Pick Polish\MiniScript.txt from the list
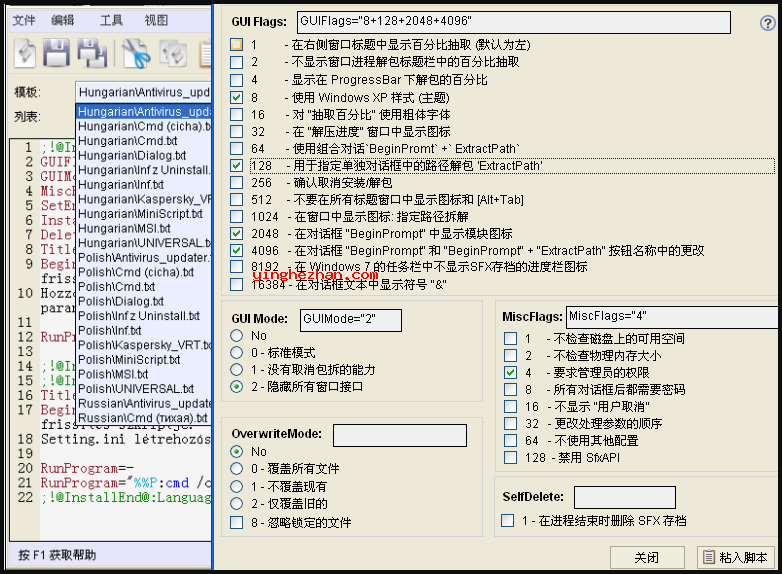Viewport: 782px width, 574px height. [144, 360]
